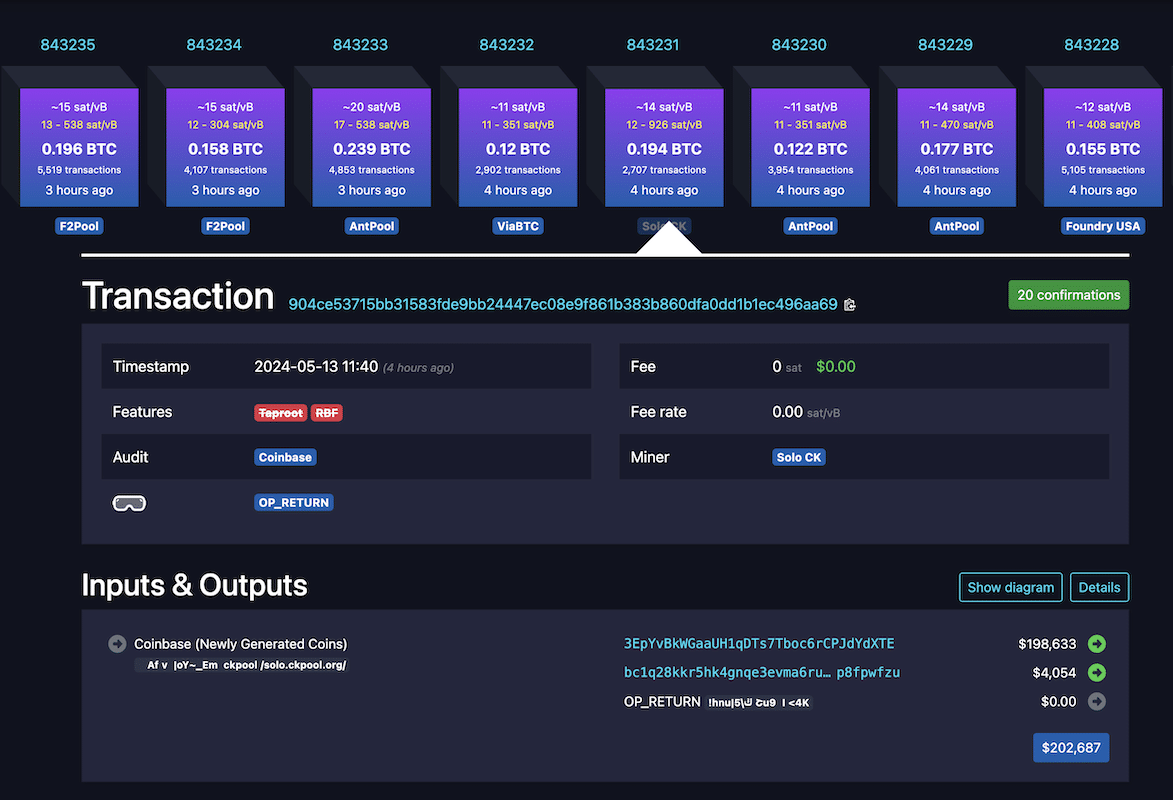1173x800 pixels.
Task: Click the Taproot feature badge
Action: [280, 412]
